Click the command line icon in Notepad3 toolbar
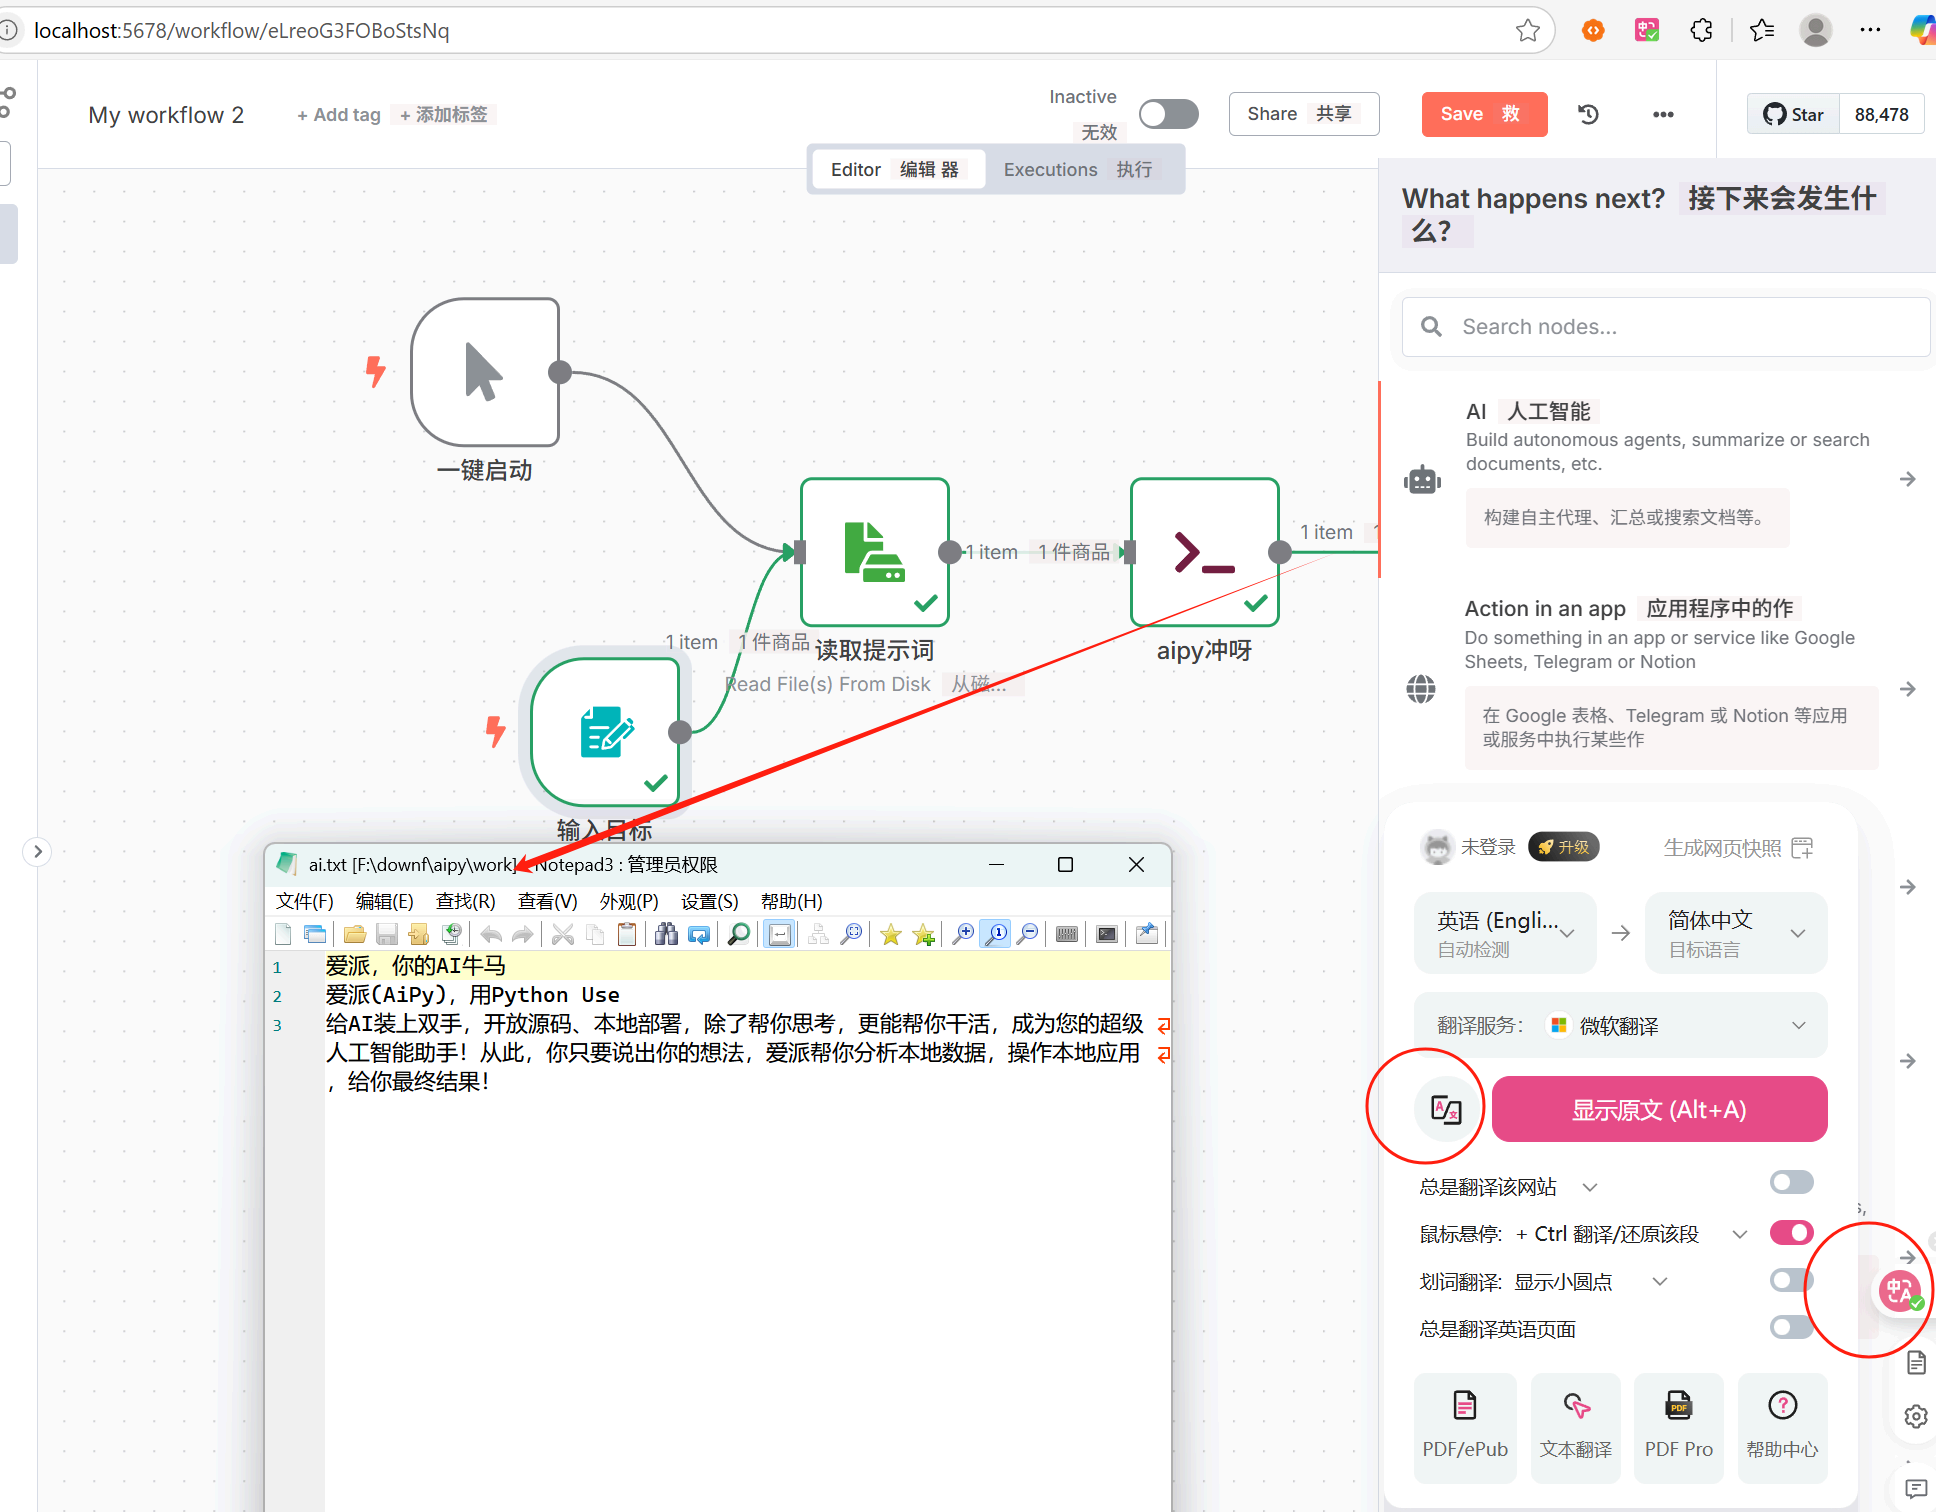This screenshot has width=1936, height=1512. (x=1107, y=934)
